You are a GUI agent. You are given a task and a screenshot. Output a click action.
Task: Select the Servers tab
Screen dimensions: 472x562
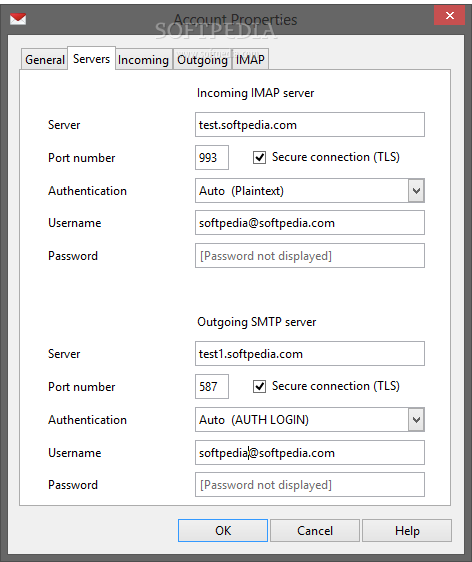click(x=91, y=58)
